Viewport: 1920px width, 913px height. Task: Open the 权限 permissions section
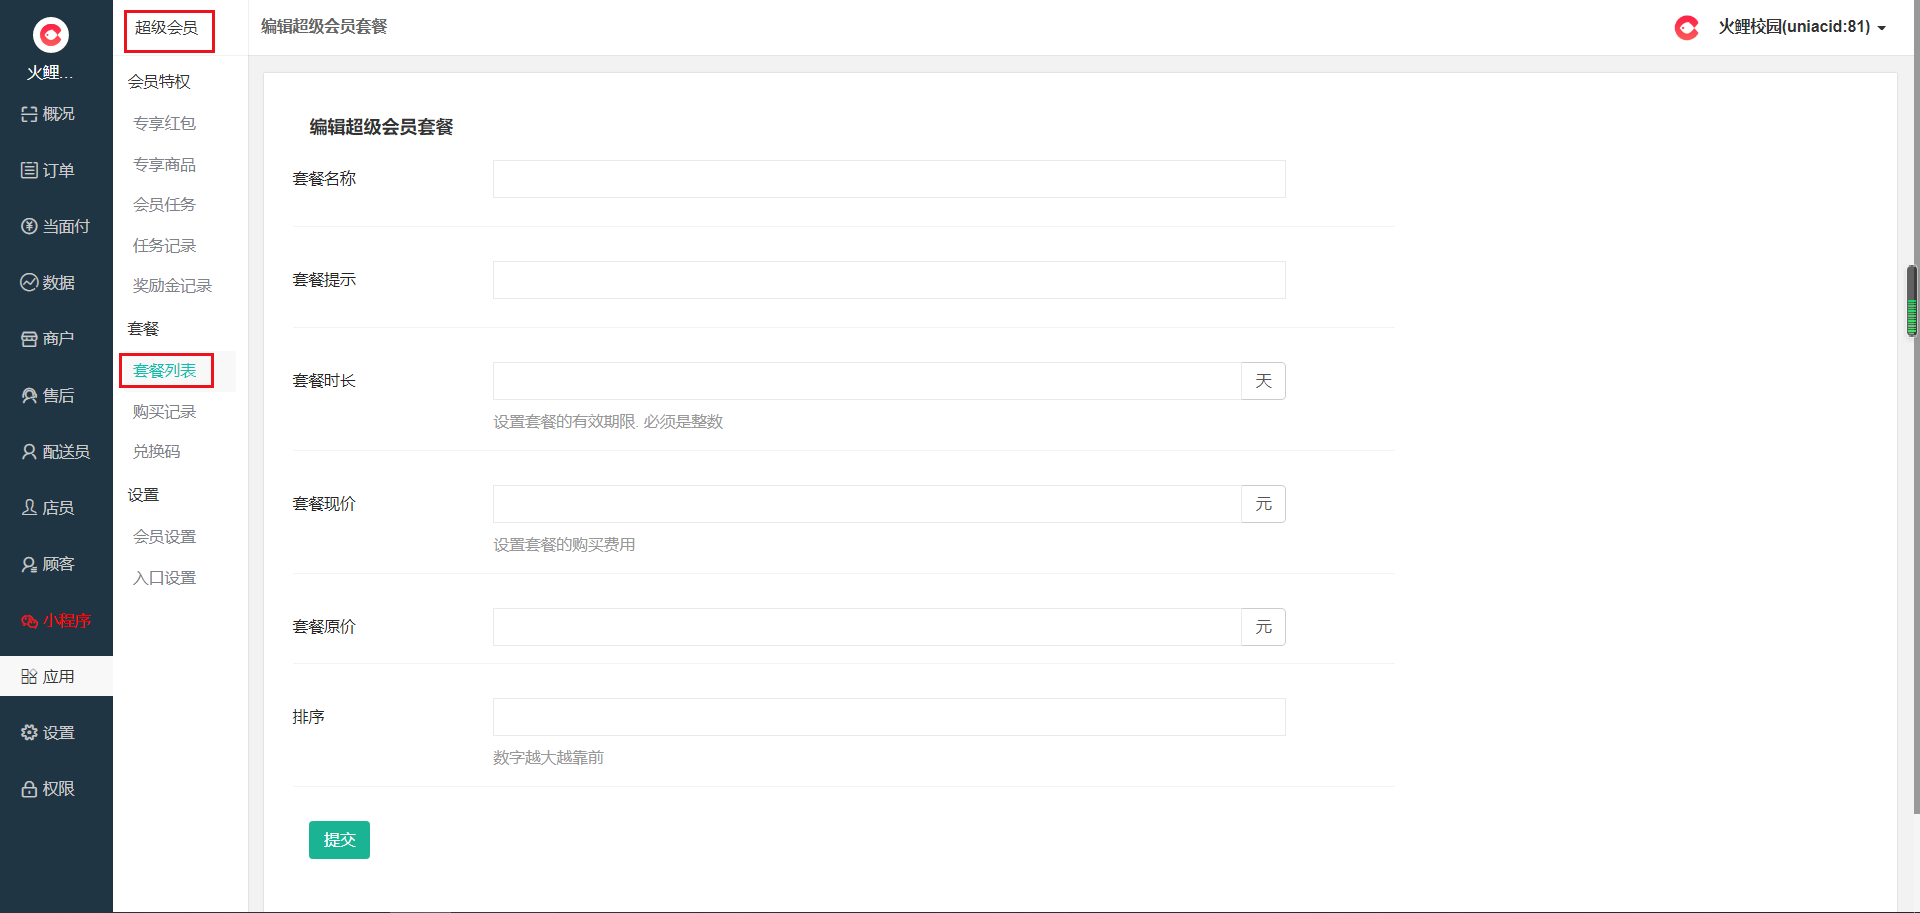[x=48, y=788]
